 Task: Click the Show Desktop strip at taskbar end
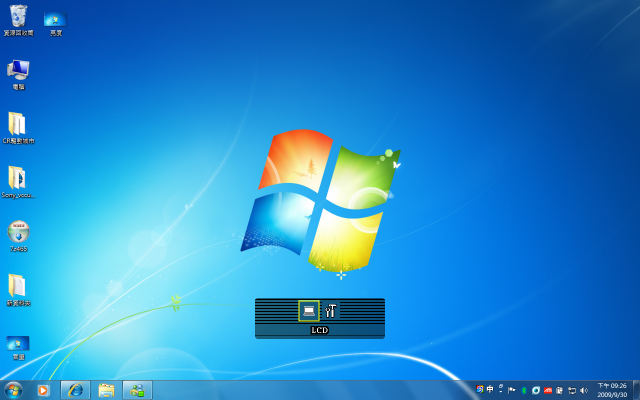tap(636, 391)
